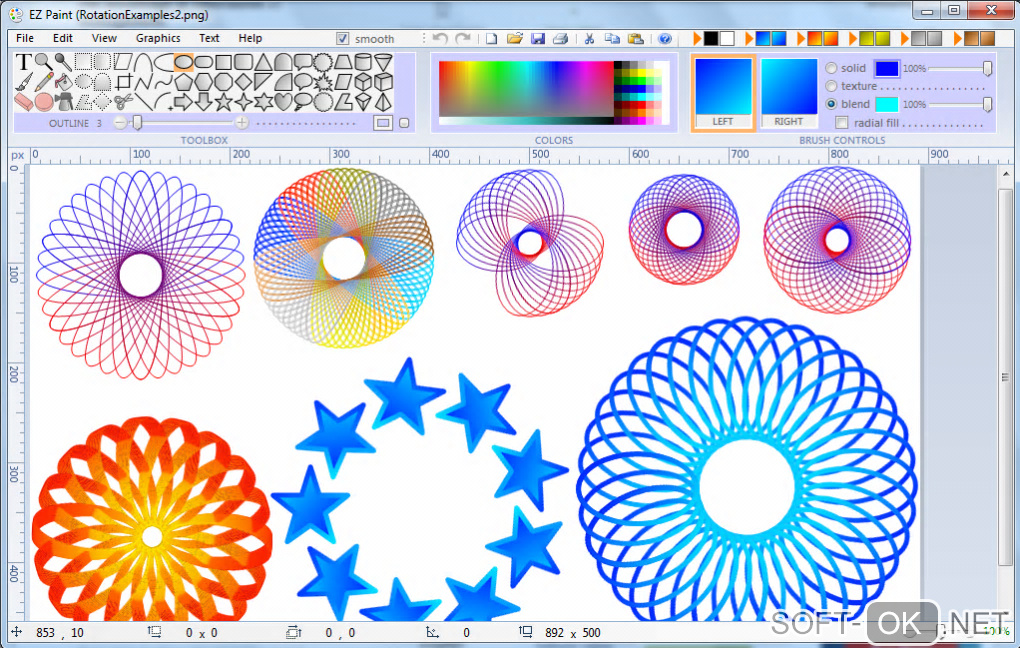Viewport: 1020px width, 648px height.
Task: Click the outline minus button
Action: tap(120, 122)
